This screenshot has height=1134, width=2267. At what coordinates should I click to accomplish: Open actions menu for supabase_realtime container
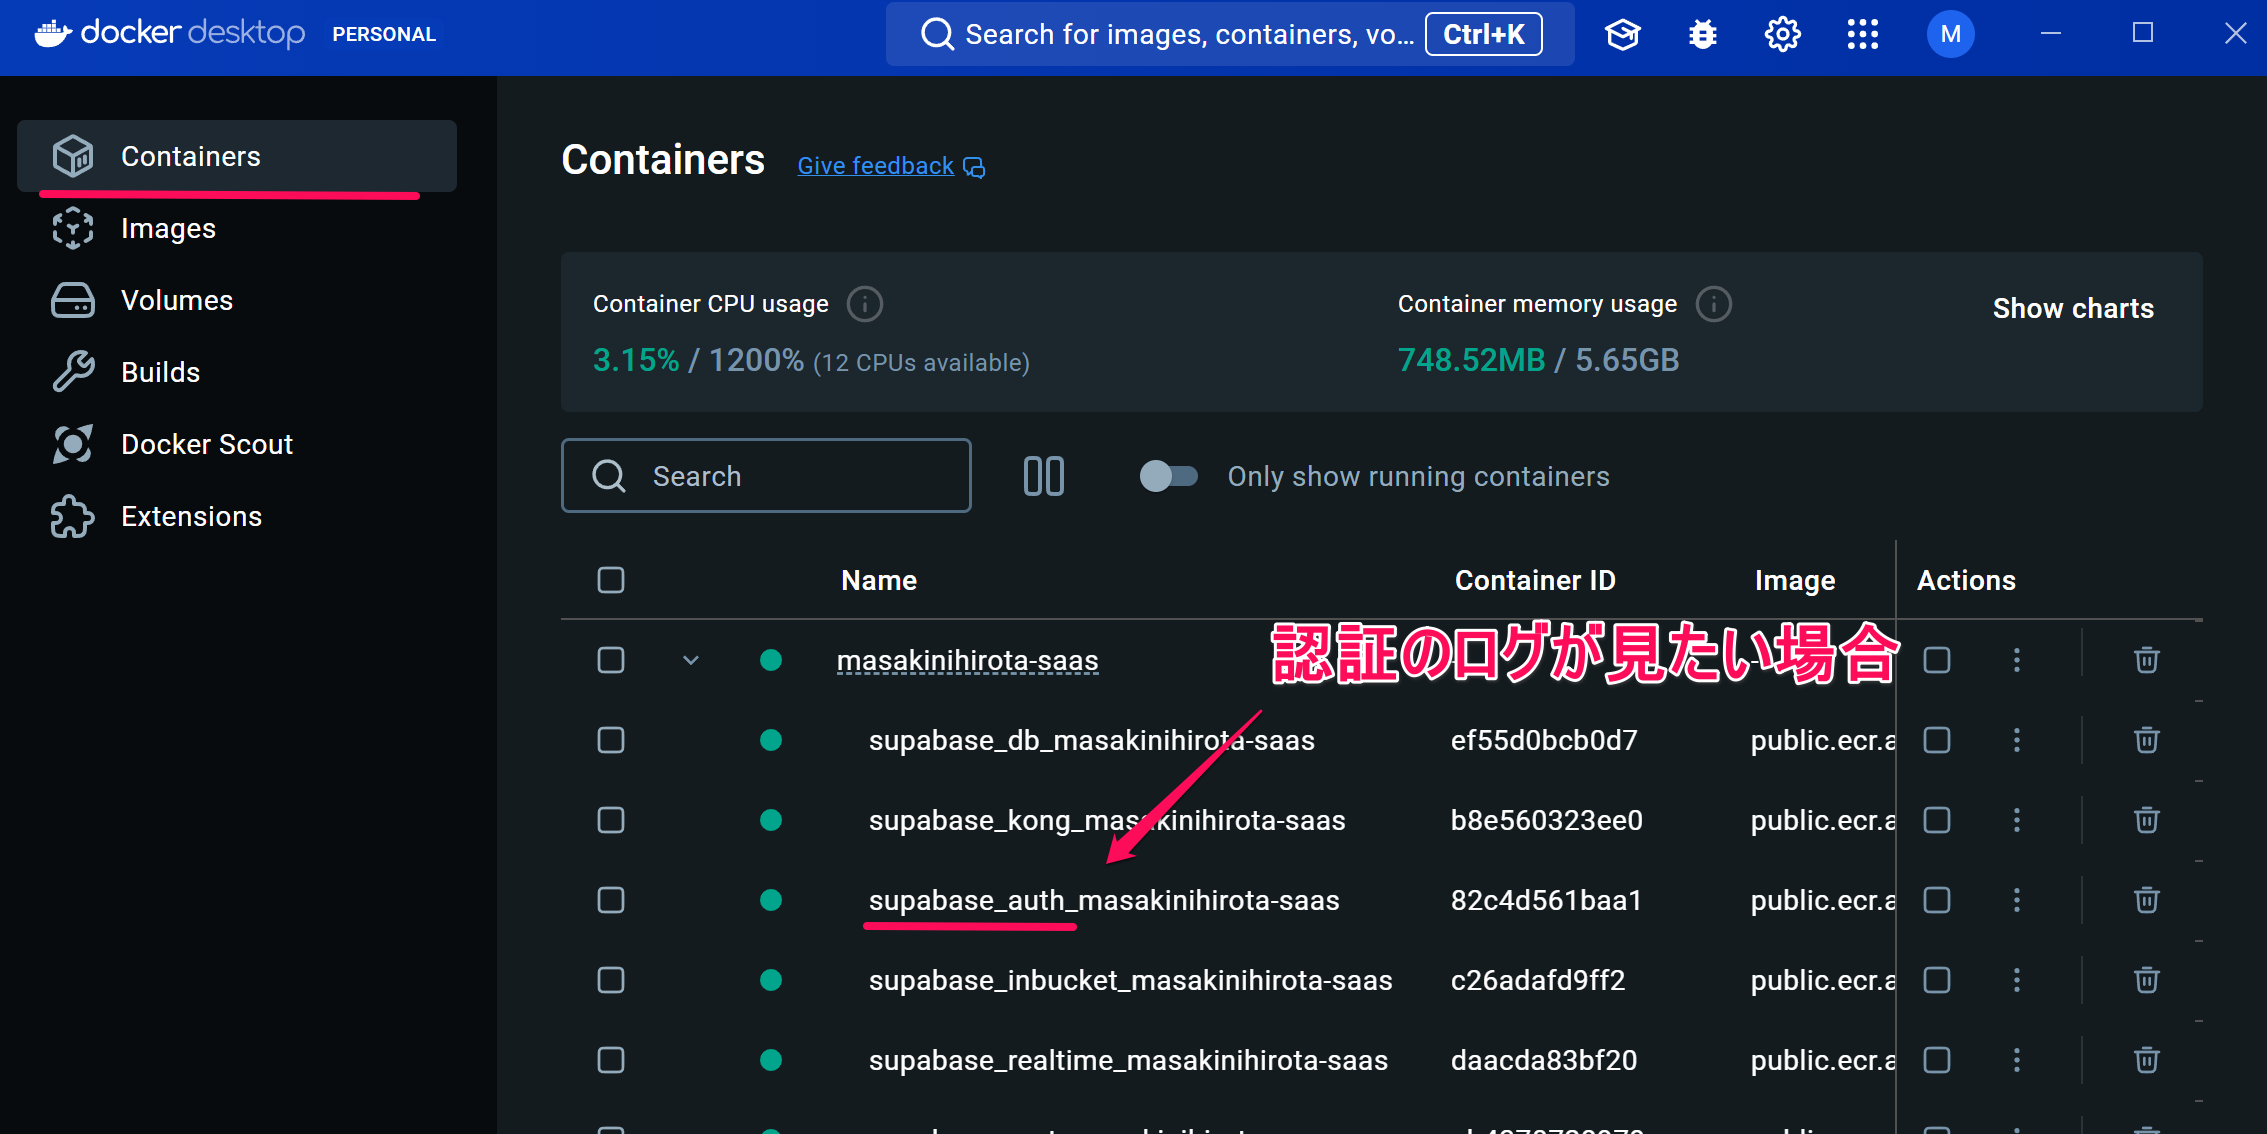point(2016,1060)
